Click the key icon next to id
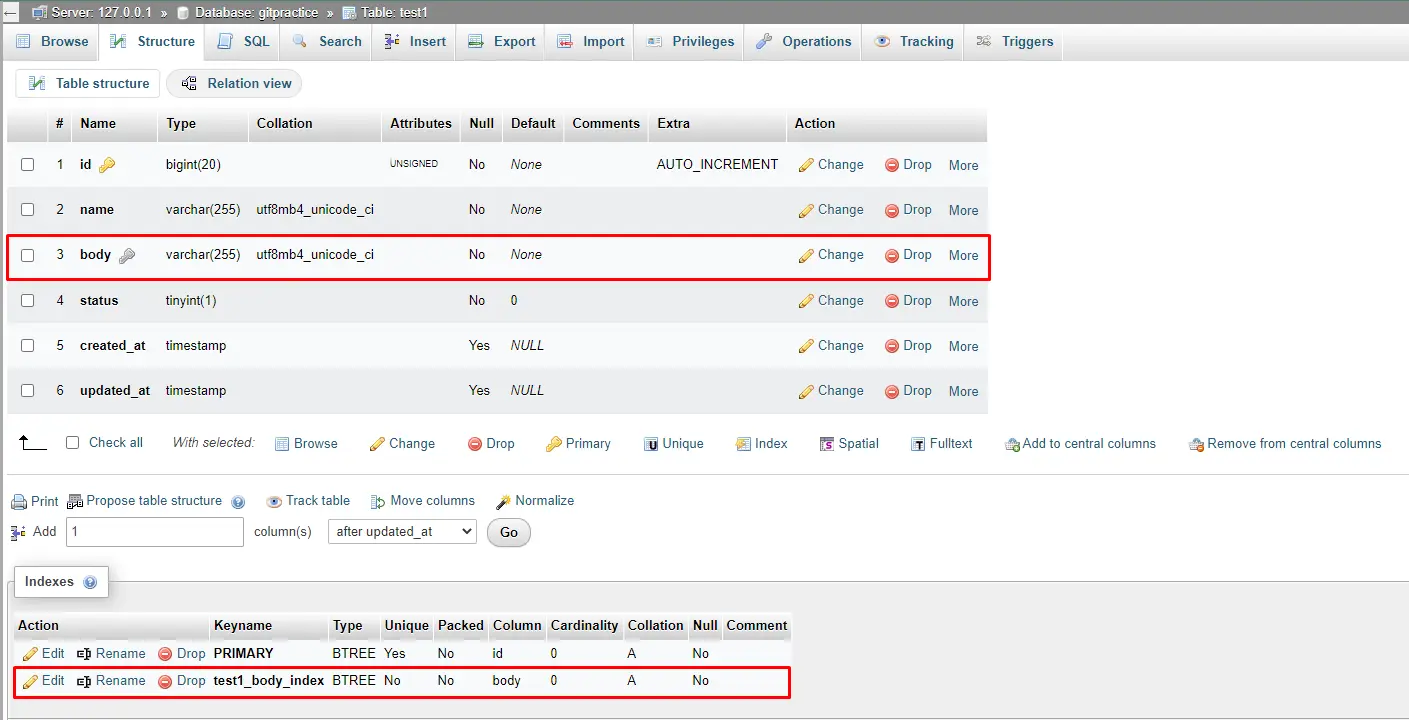 click(x=107, y=165)
